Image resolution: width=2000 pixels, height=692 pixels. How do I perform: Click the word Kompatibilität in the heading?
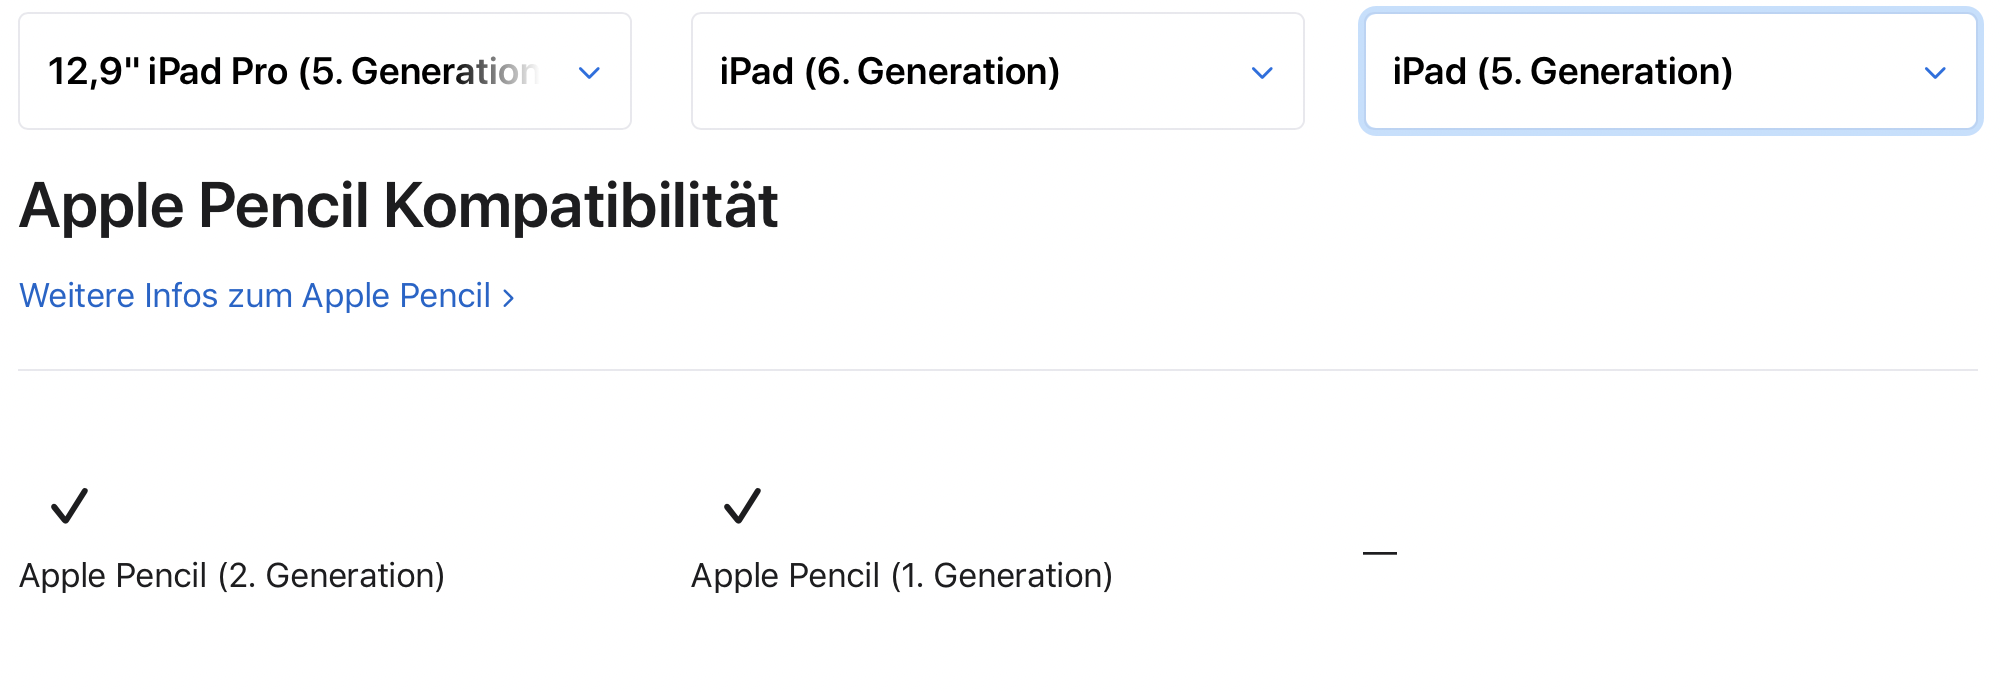coord(580,206)
